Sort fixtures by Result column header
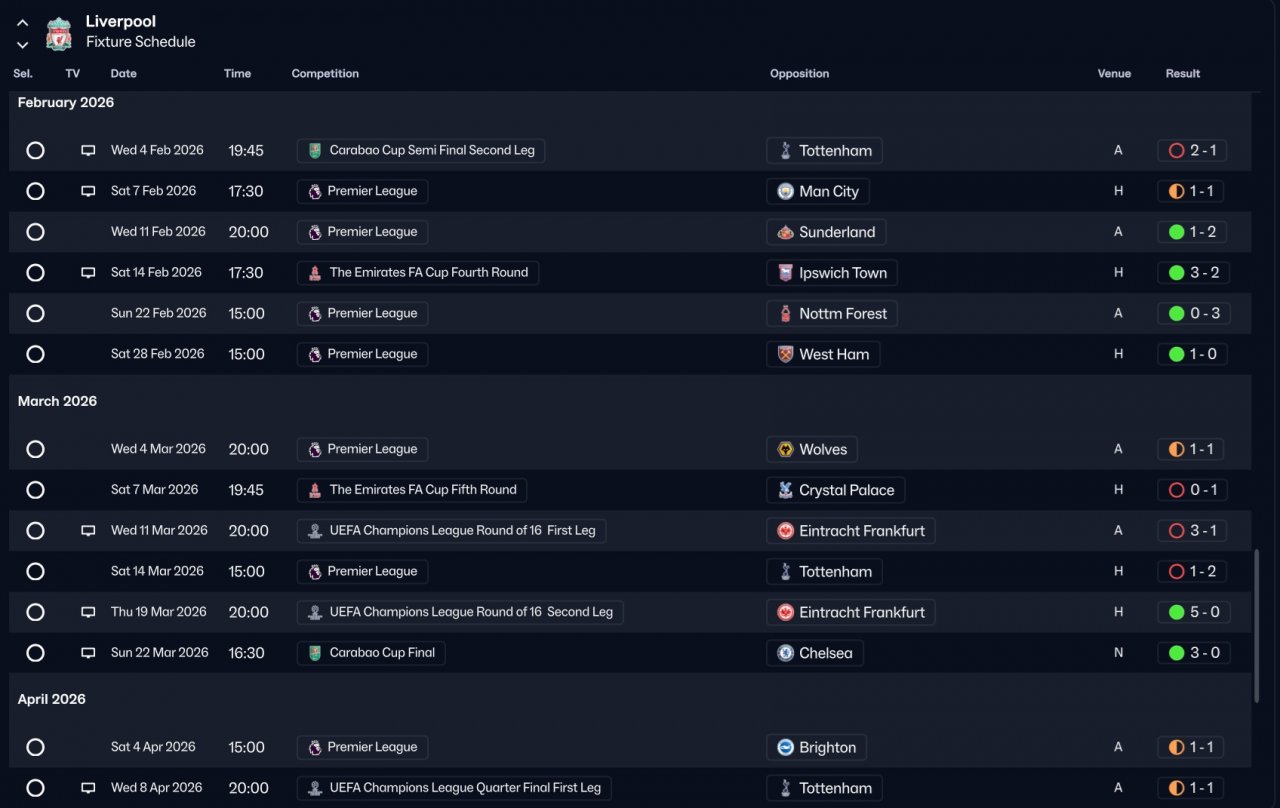This screenshot has height=808, width=1280. [1183, 74]
